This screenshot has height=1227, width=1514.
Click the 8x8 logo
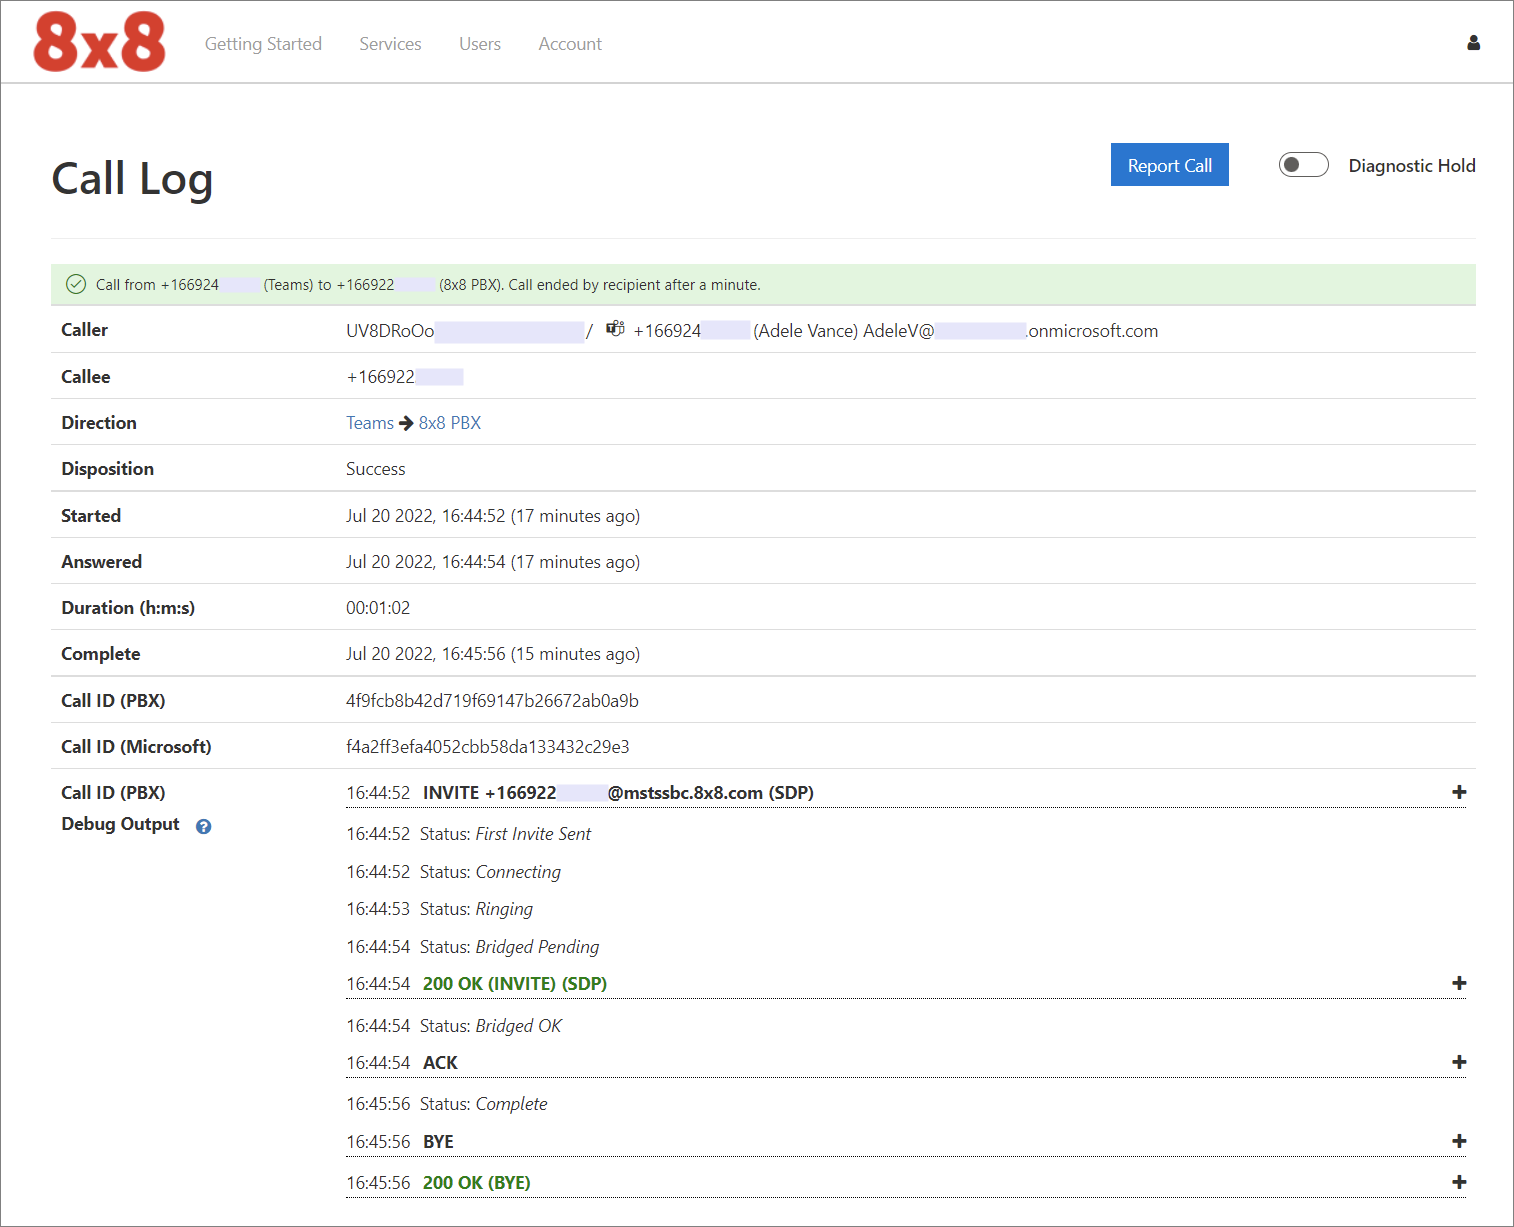[x=99, y=43]
